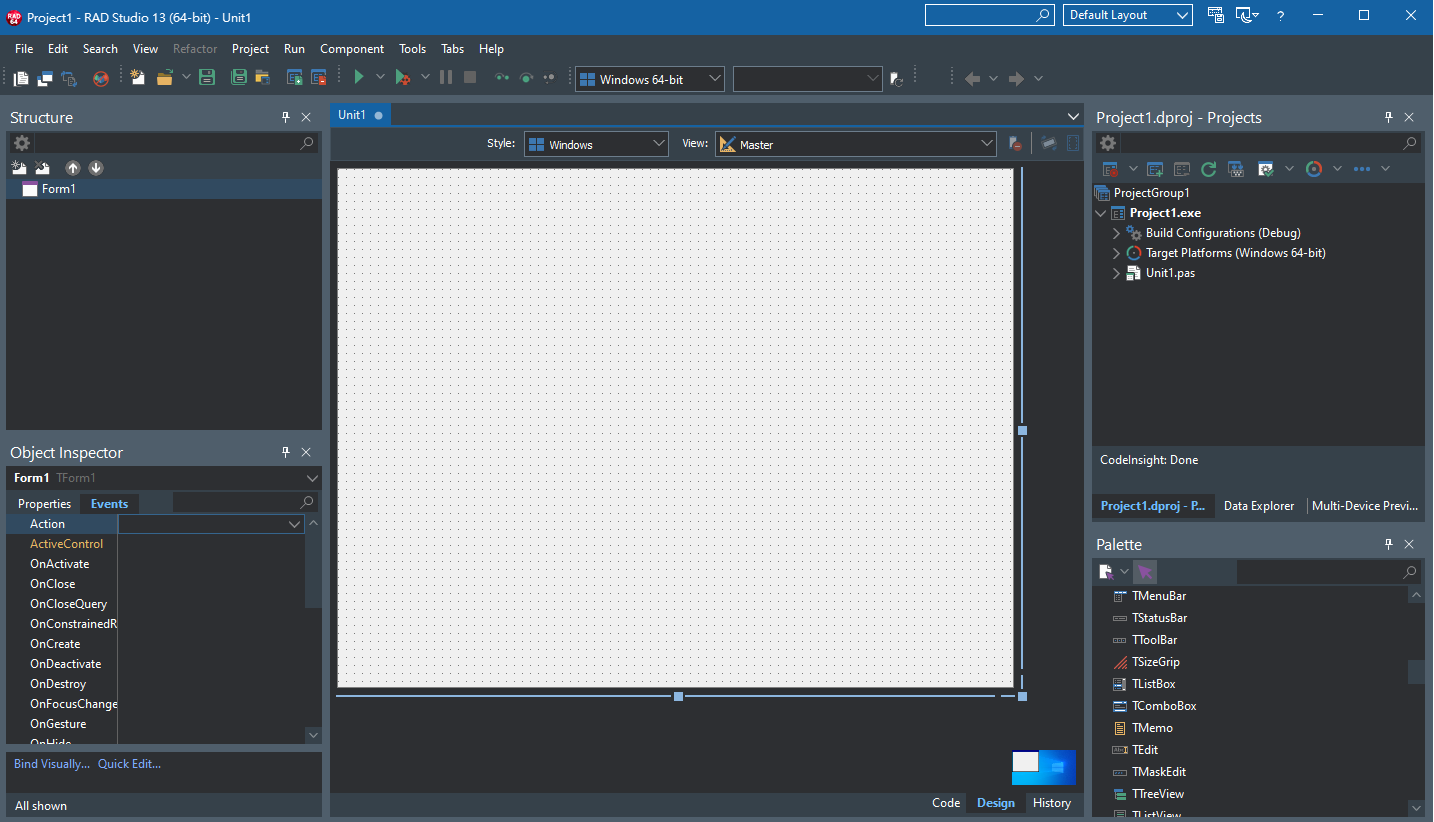The width and height of the screenshot is (1434, 822).
Task: Switch to the Code tab
Action: [x=946, y=803]
